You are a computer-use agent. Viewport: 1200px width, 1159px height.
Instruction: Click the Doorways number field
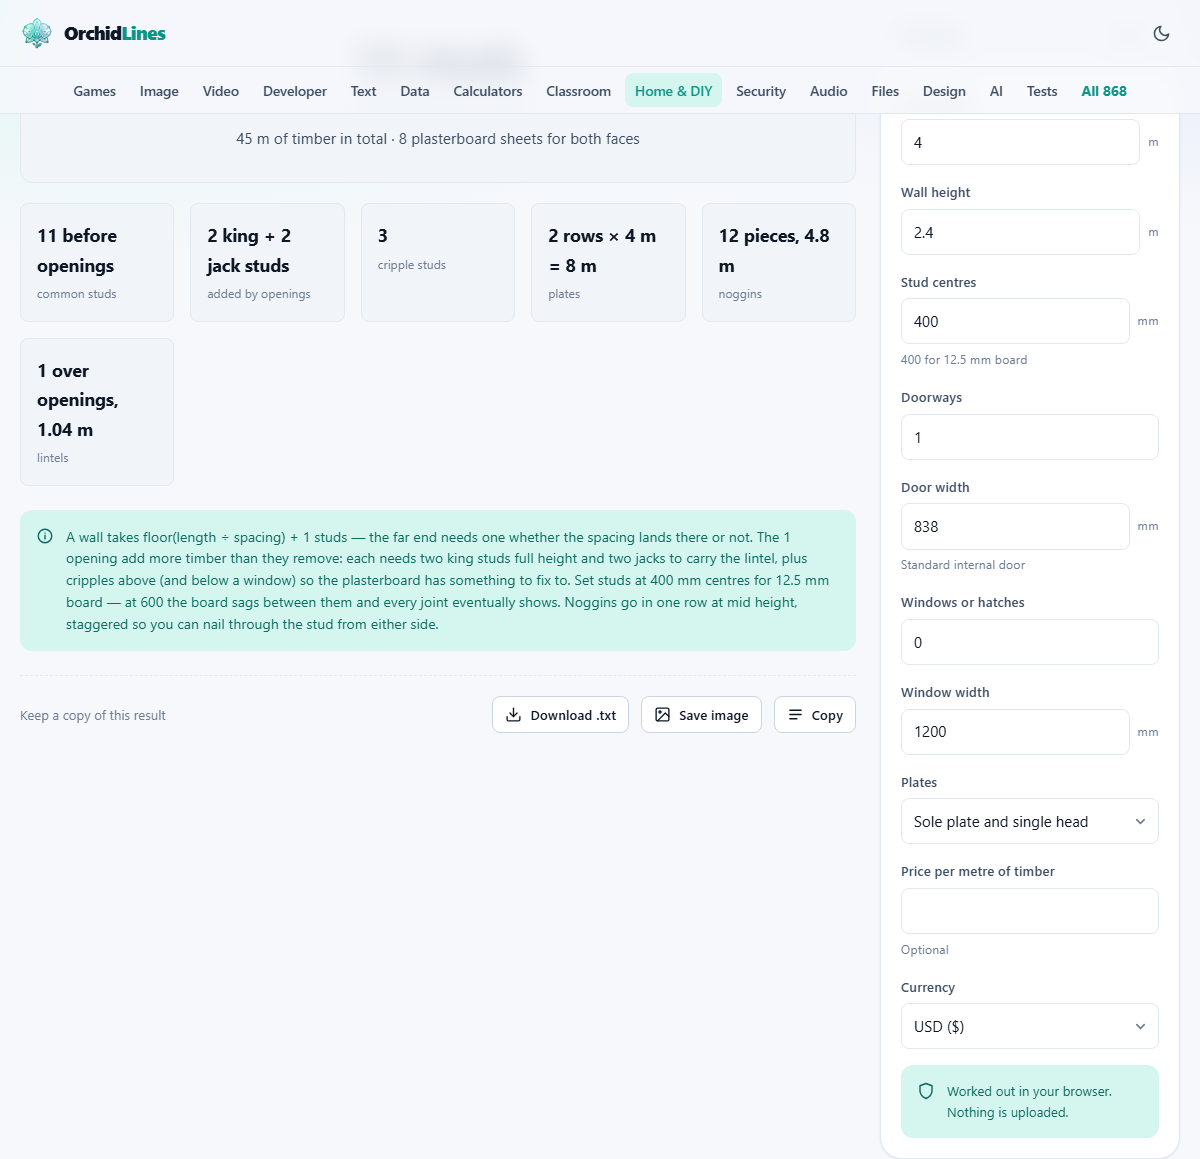[1029, 437]
